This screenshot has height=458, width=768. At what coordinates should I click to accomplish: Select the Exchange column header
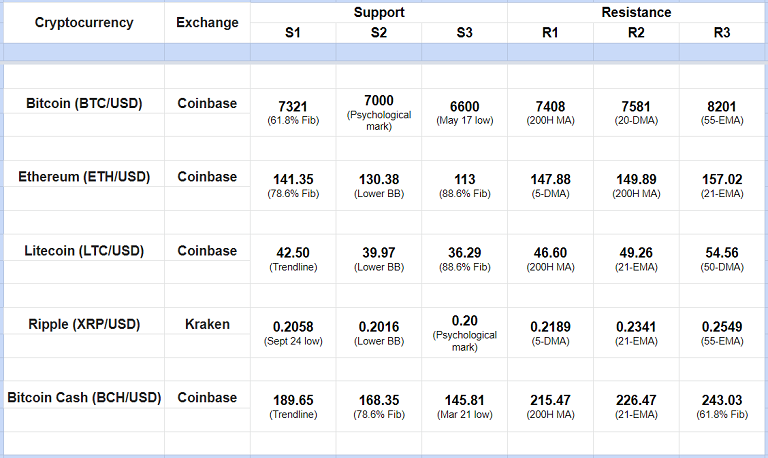click(207, 23)
